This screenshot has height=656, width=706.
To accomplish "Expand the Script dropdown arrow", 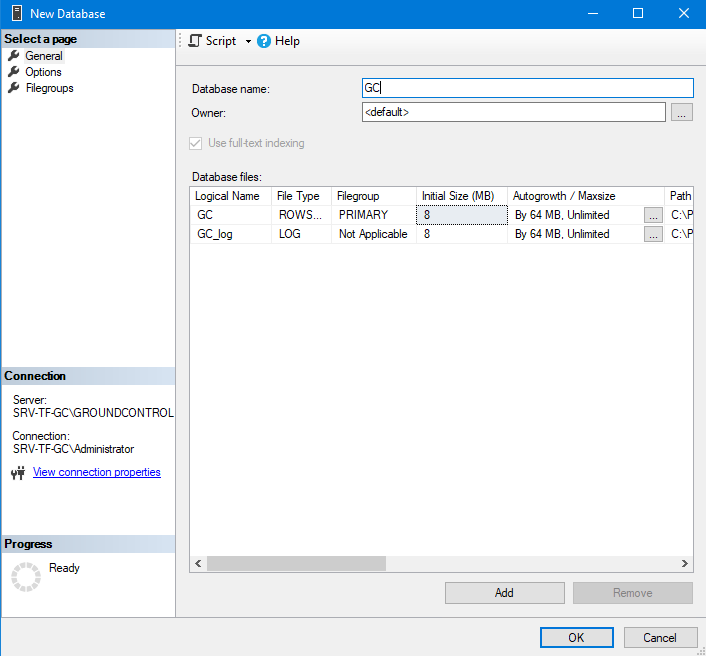I will [x=248, y=42].
